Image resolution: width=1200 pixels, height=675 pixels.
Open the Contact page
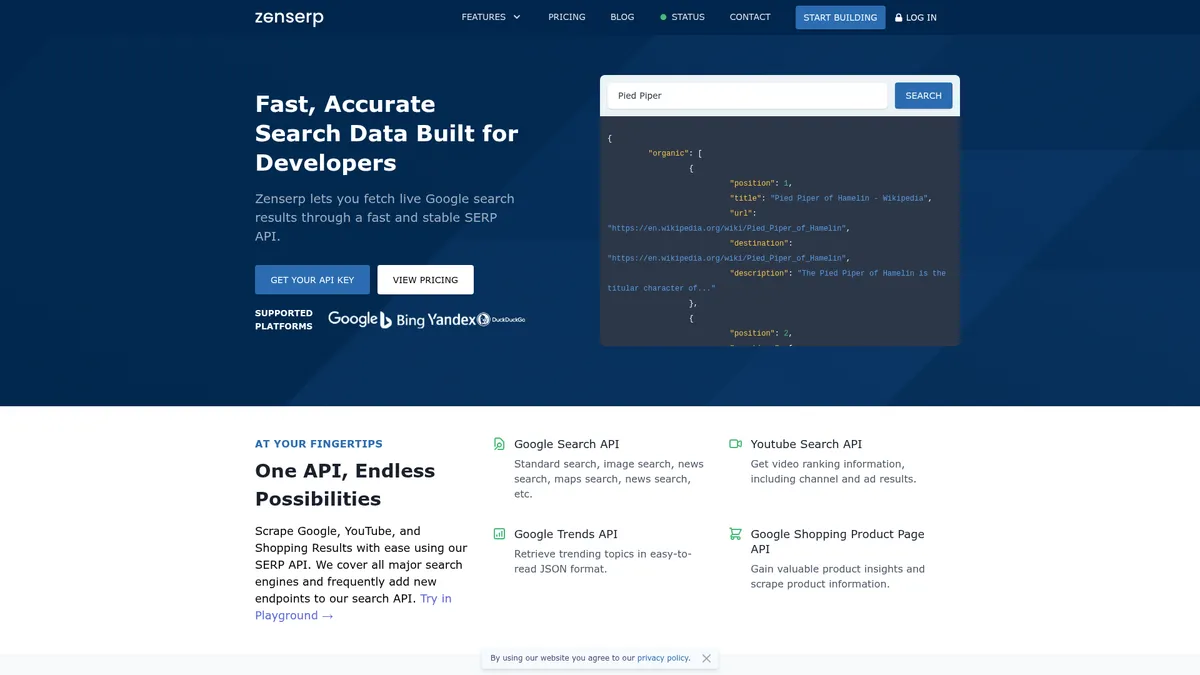coord(750,17)
